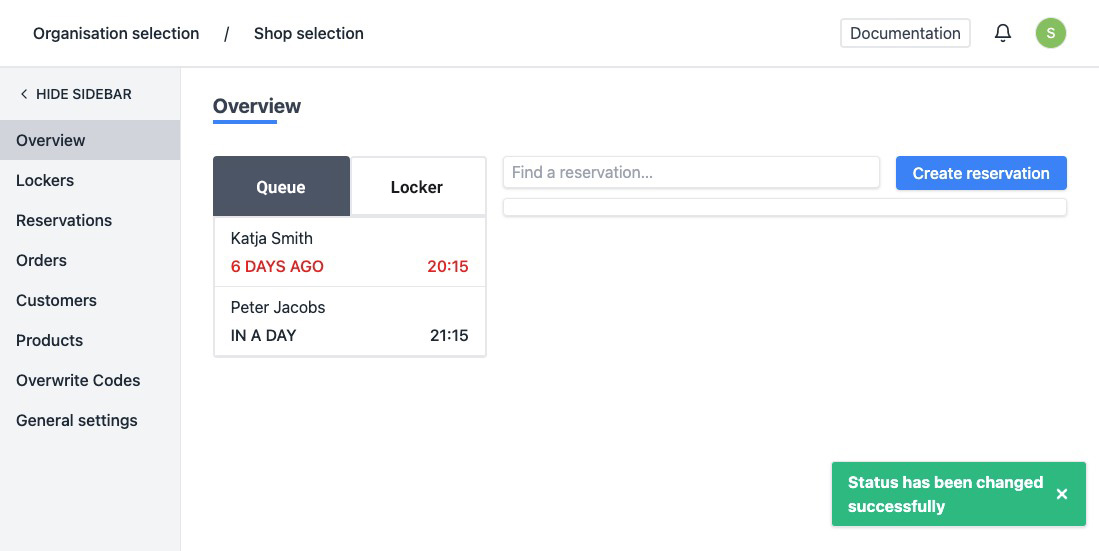Switch to the Locker tab
Viewport: 1099px width, 551px height.
417,187
